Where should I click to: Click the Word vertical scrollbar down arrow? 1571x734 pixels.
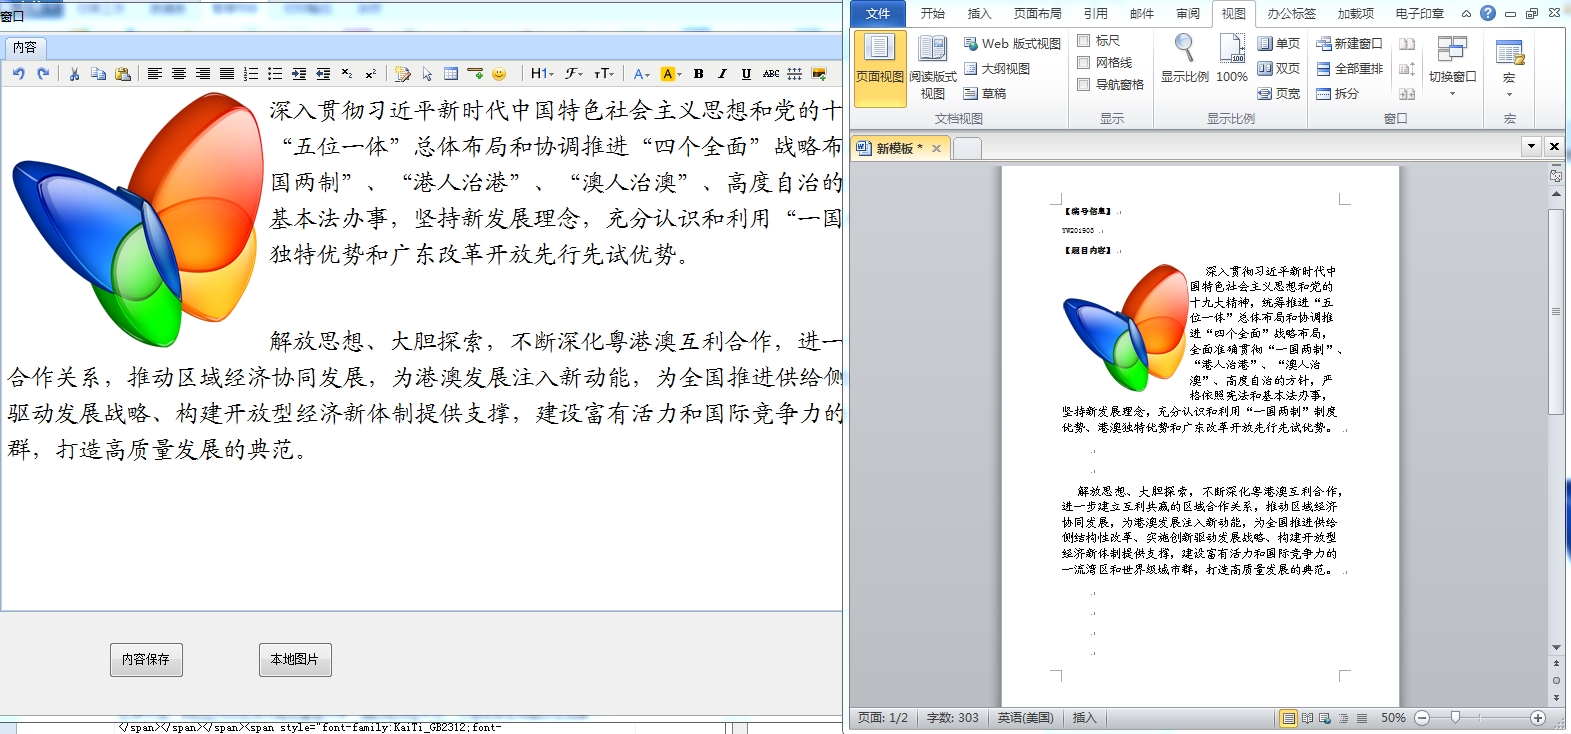(1556, 648)
